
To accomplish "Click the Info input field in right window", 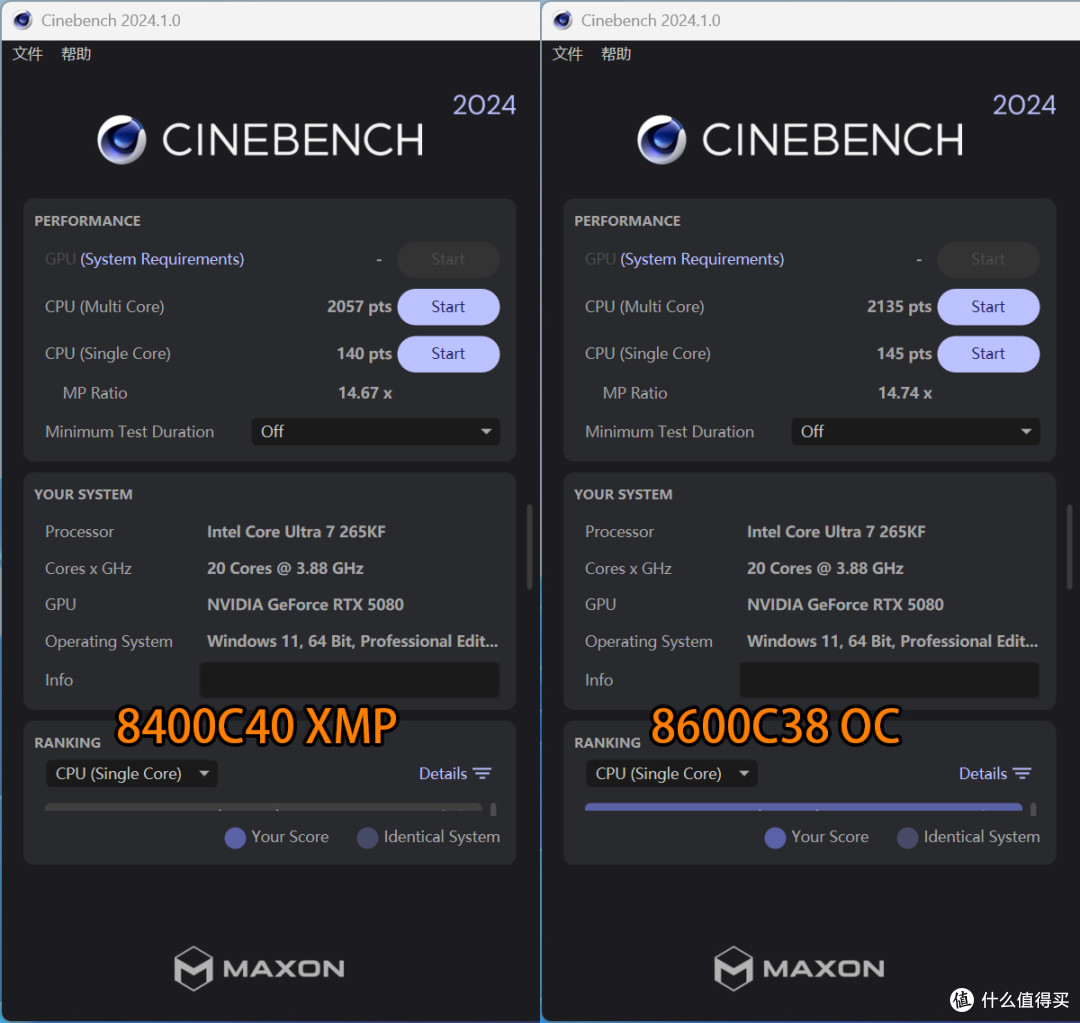I will click(x=889, y=680).
